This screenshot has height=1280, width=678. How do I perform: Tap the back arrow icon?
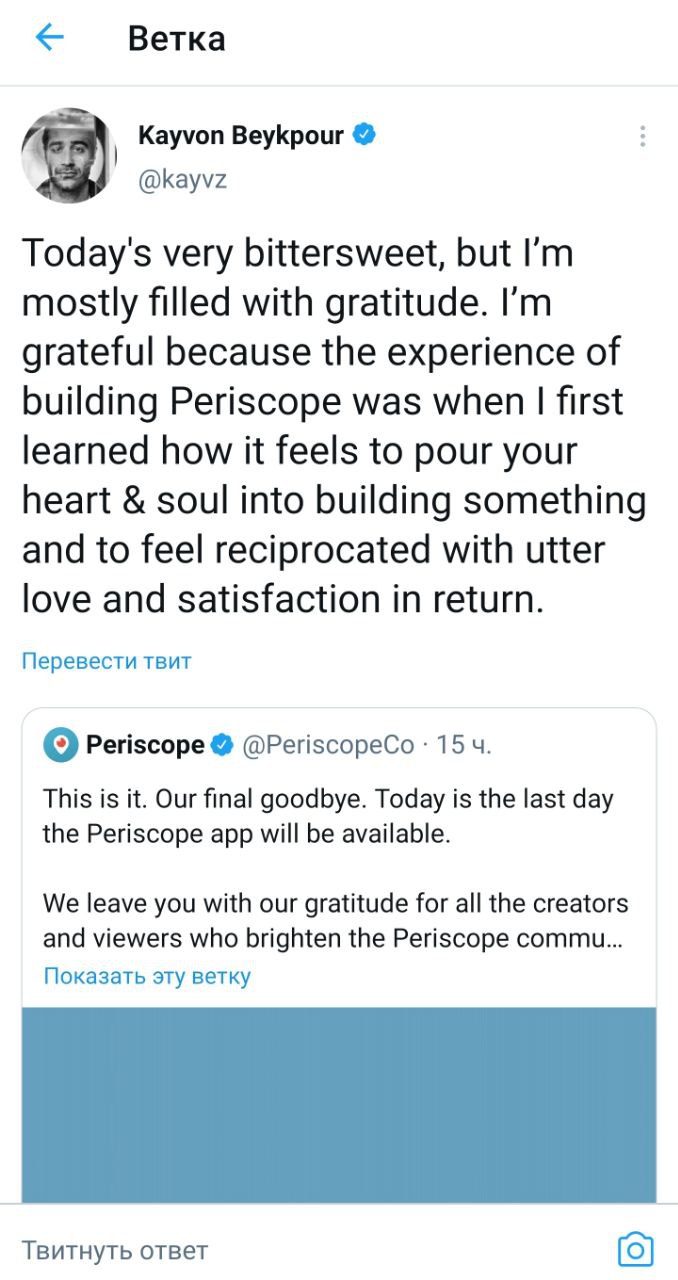click(x=49, y=38)
